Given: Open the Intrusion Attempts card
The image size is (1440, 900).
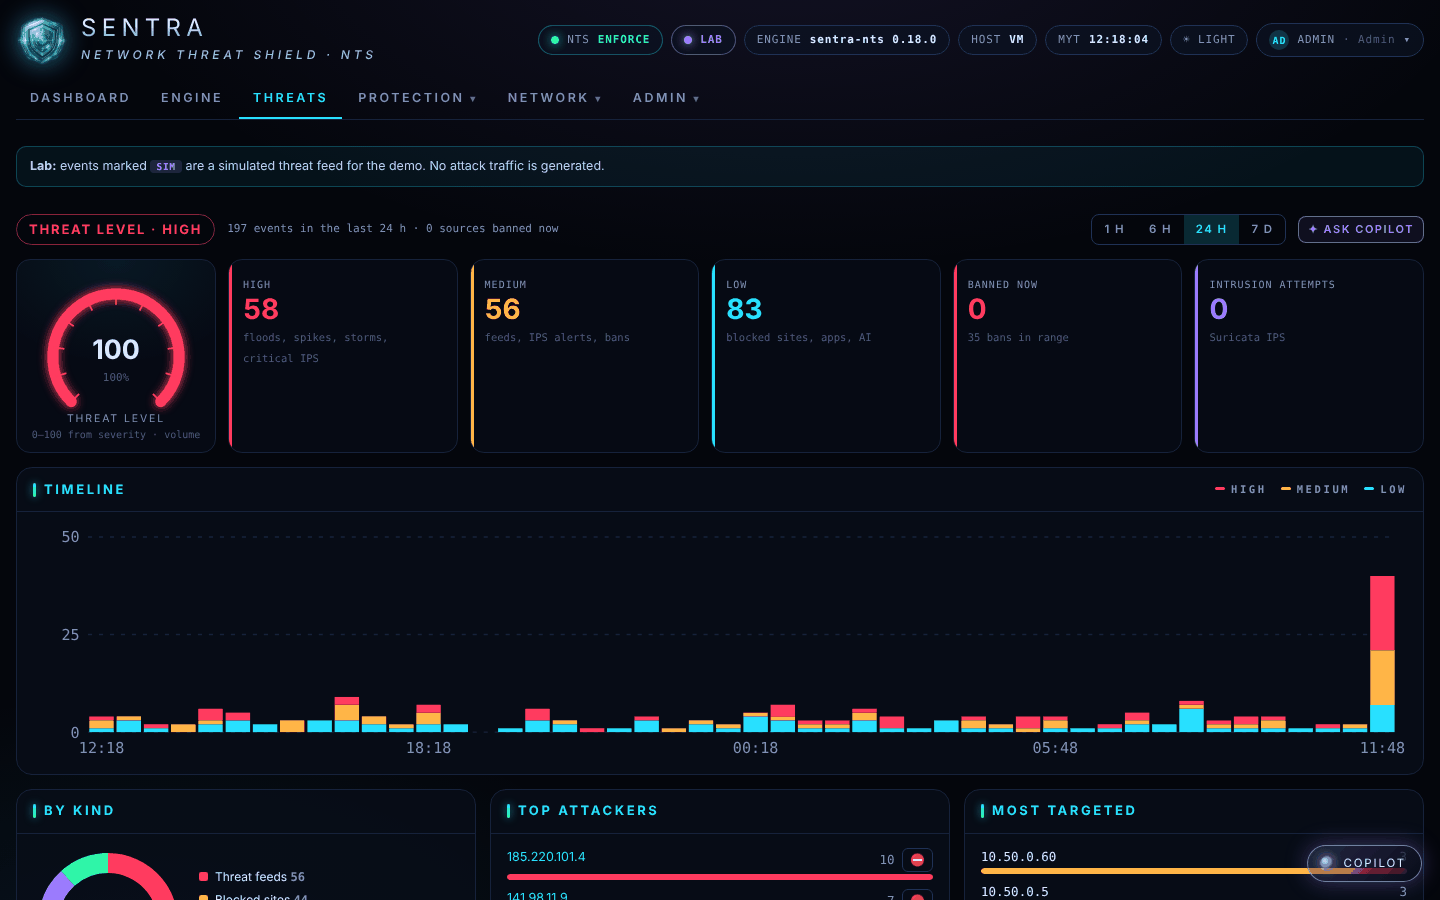Looking at the screenshot, I should 1309,356.
